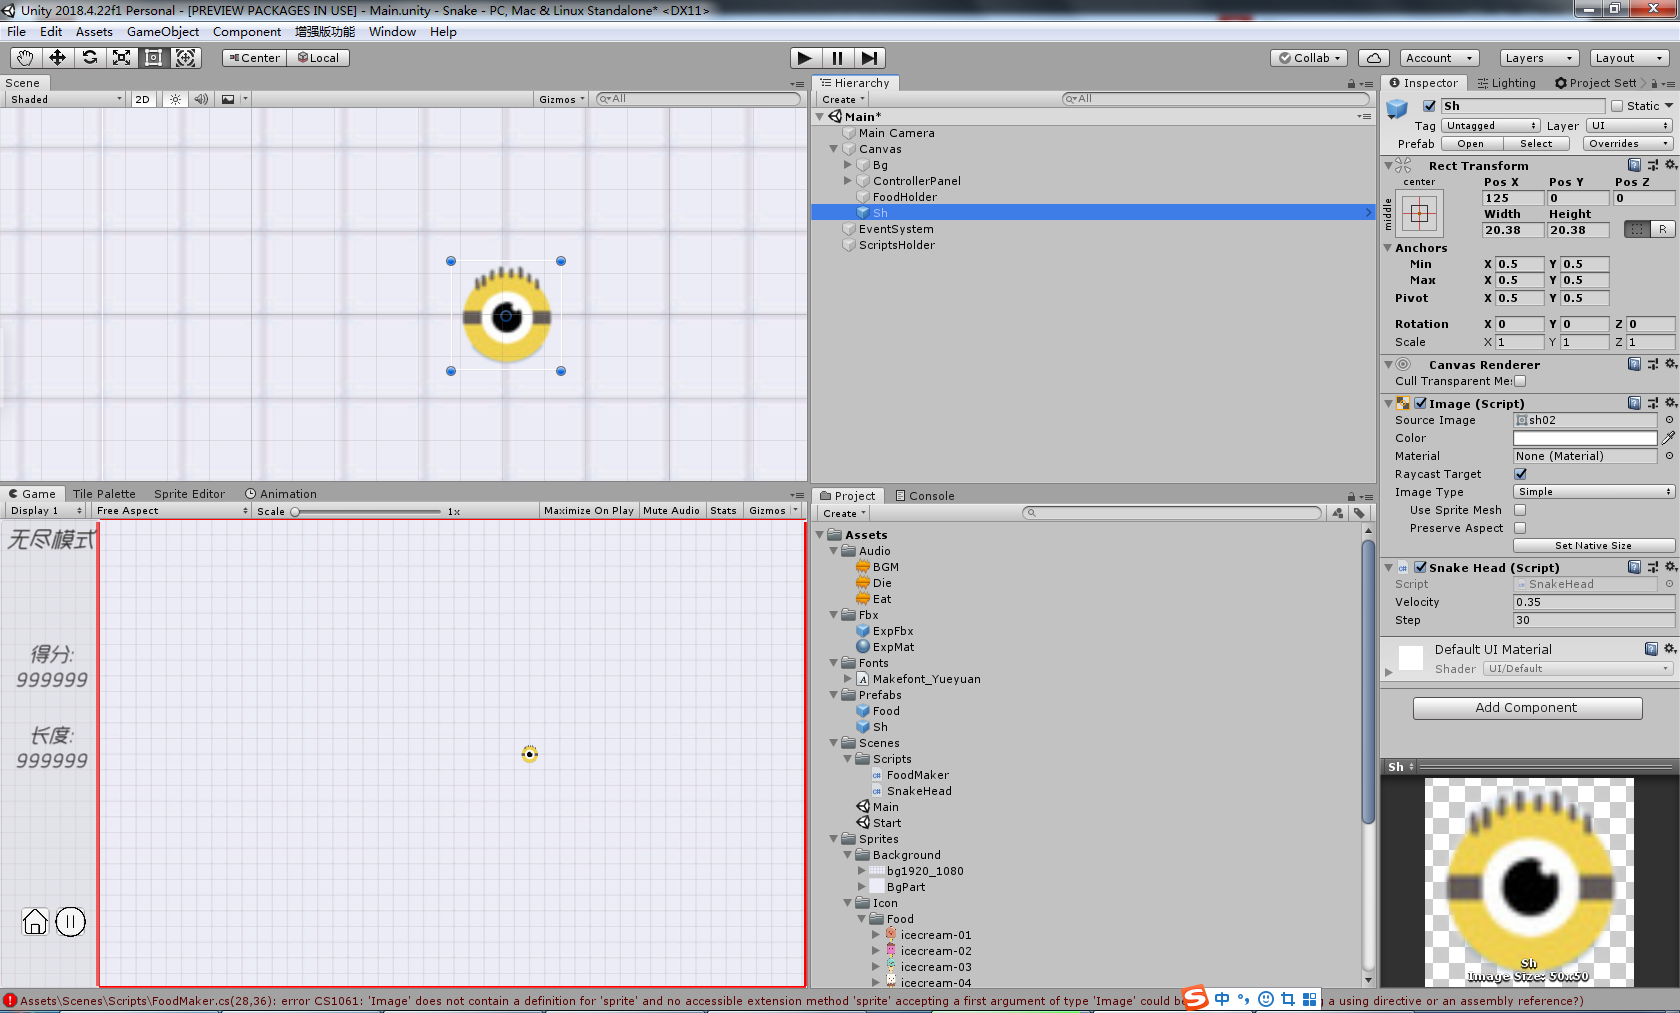Toggle Mute Audio in Game view
Screen dimensions: 1680x1013
671,510
